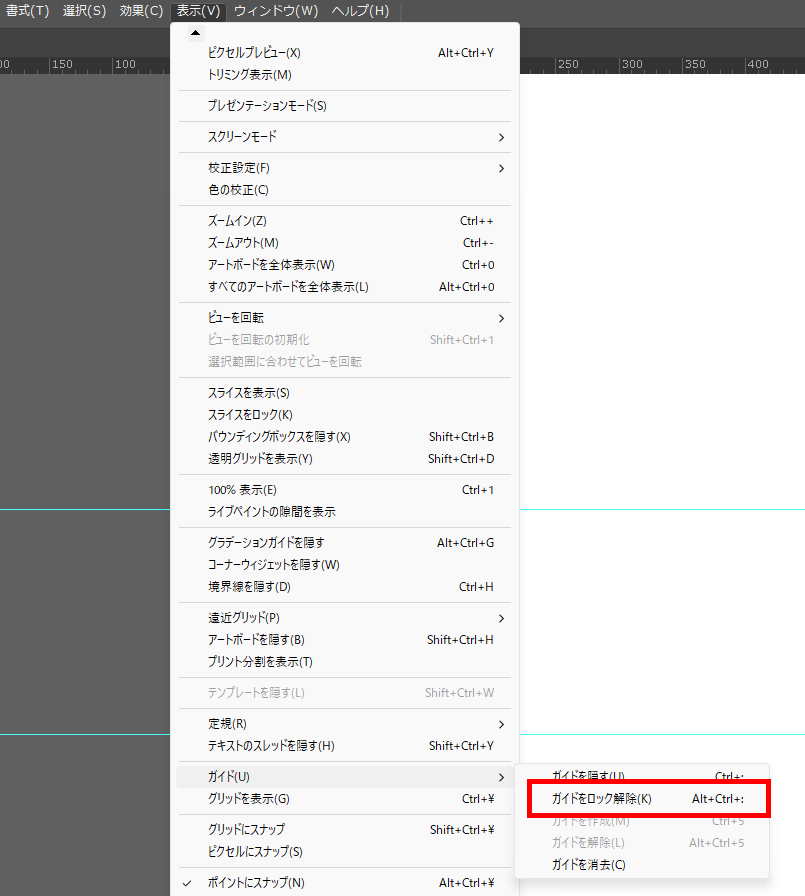
Task: Toggle ポイントにスナップ checked option
Action: pyautogui.click(x=256, y=883)
